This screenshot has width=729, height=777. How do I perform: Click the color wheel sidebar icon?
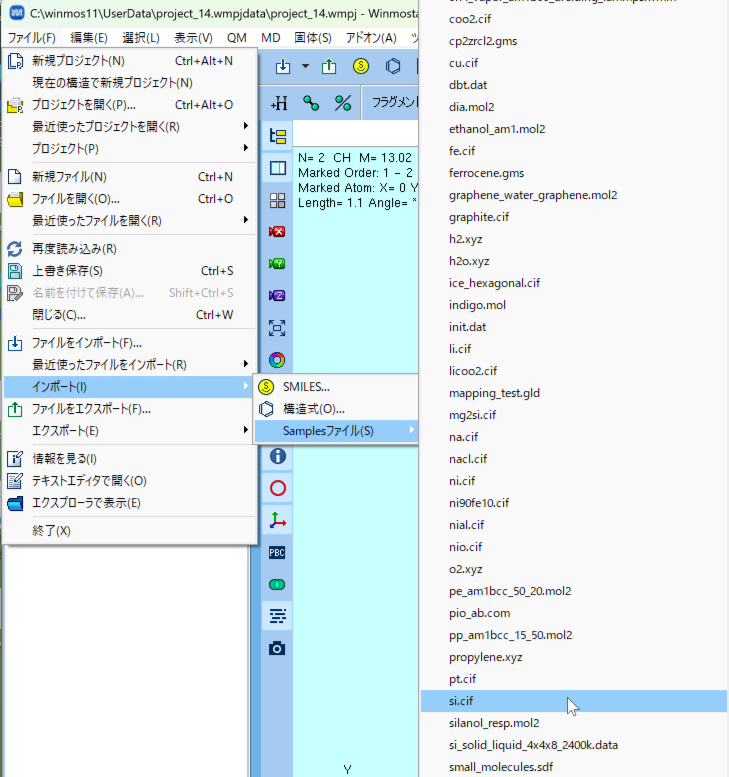(278, 360)
